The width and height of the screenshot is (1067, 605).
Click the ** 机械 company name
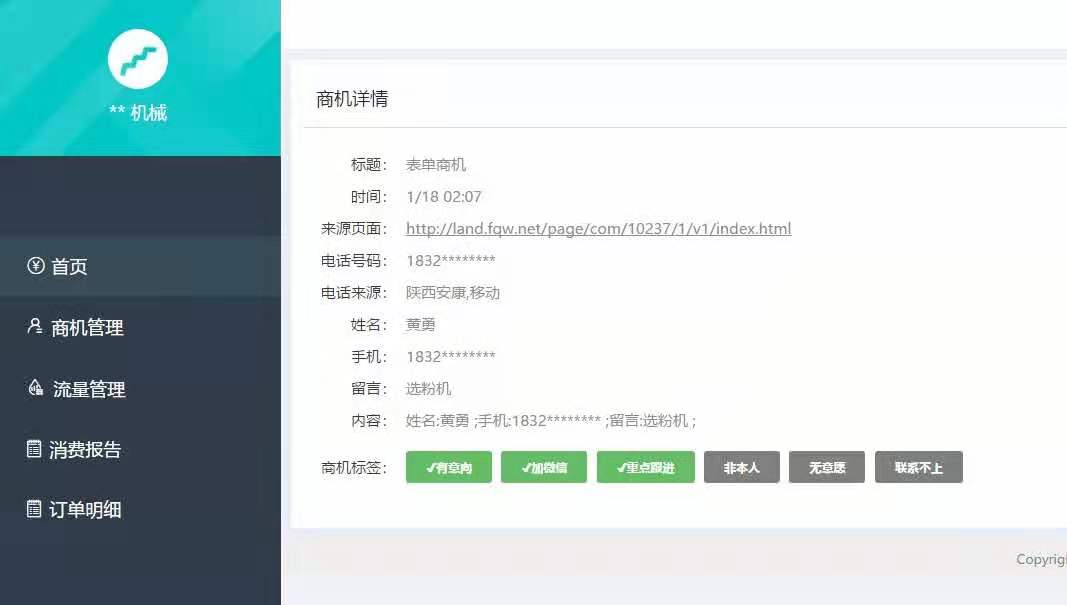[138, 112]
